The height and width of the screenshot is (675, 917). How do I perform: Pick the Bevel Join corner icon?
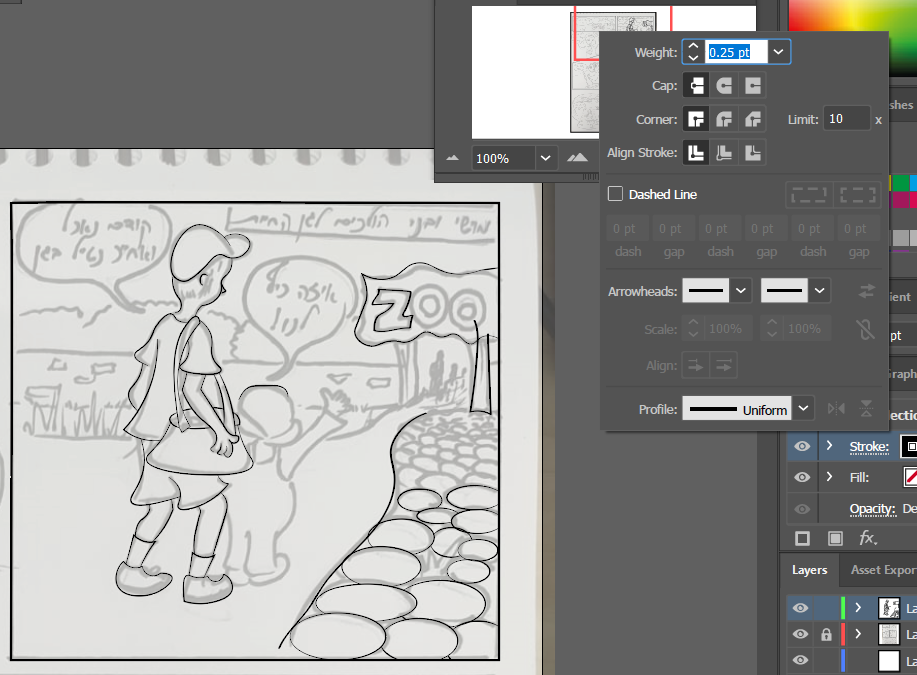coord(753,119)
